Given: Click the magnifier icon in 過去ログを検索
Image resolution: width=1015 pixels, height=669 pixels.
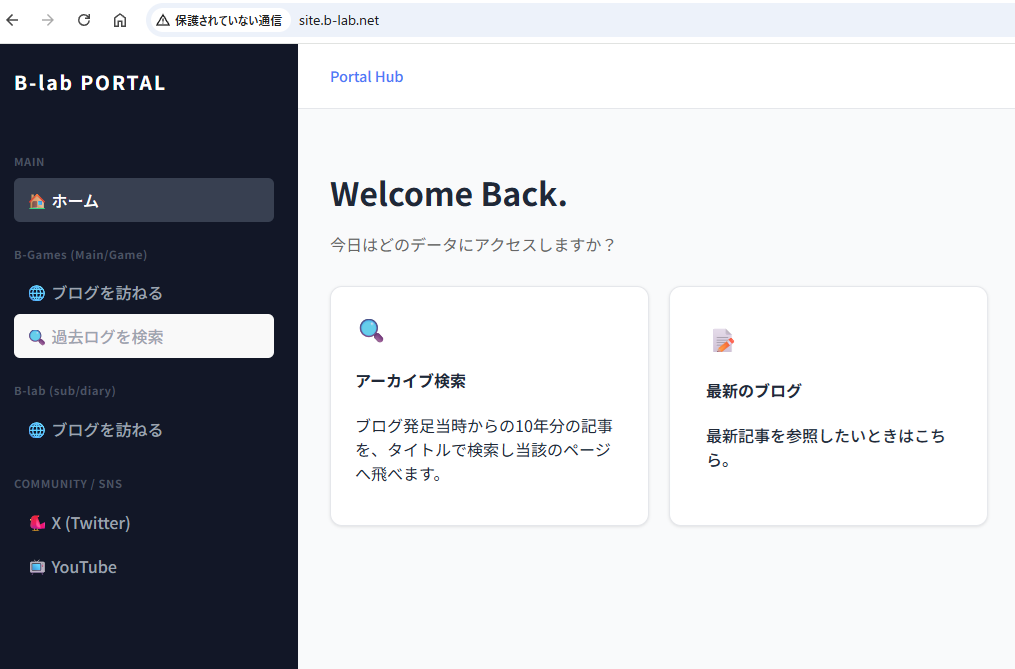Looking at the screenshot, I should (x=37, y=337).
